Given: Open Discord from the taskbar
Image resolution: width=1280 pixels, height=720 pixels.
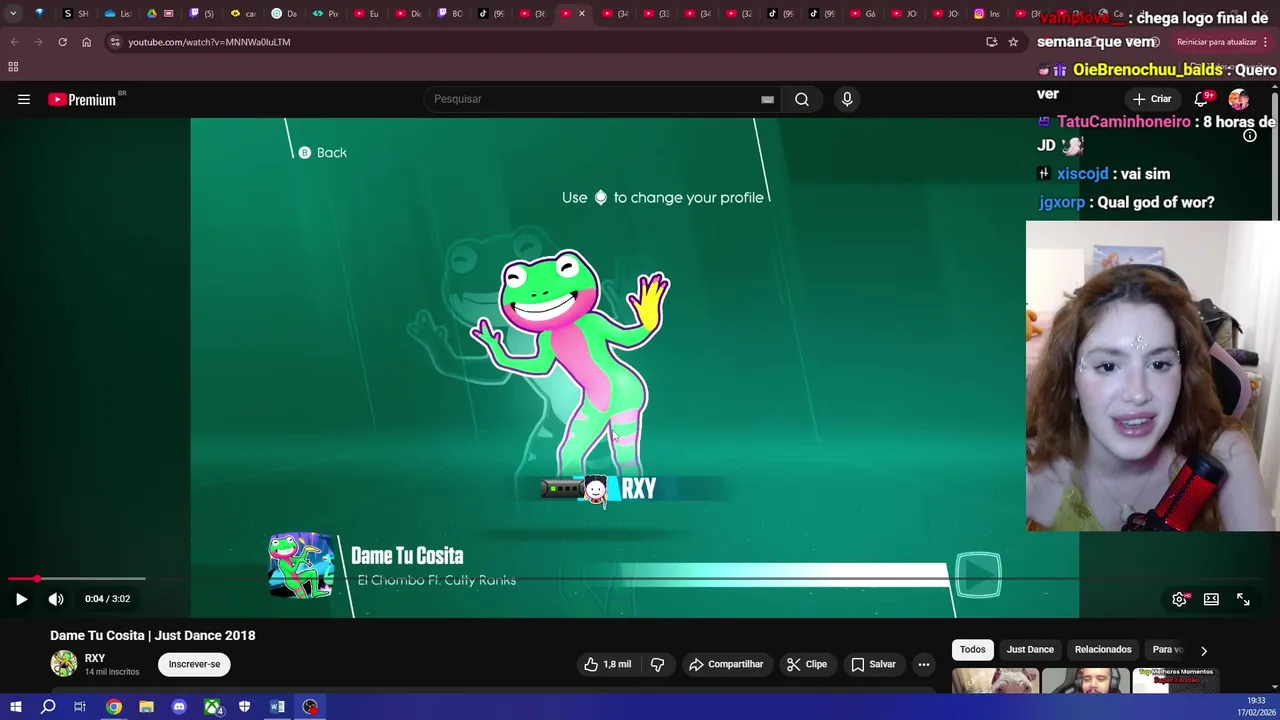Looking at the screenshot, I should (x=179, y=707).
